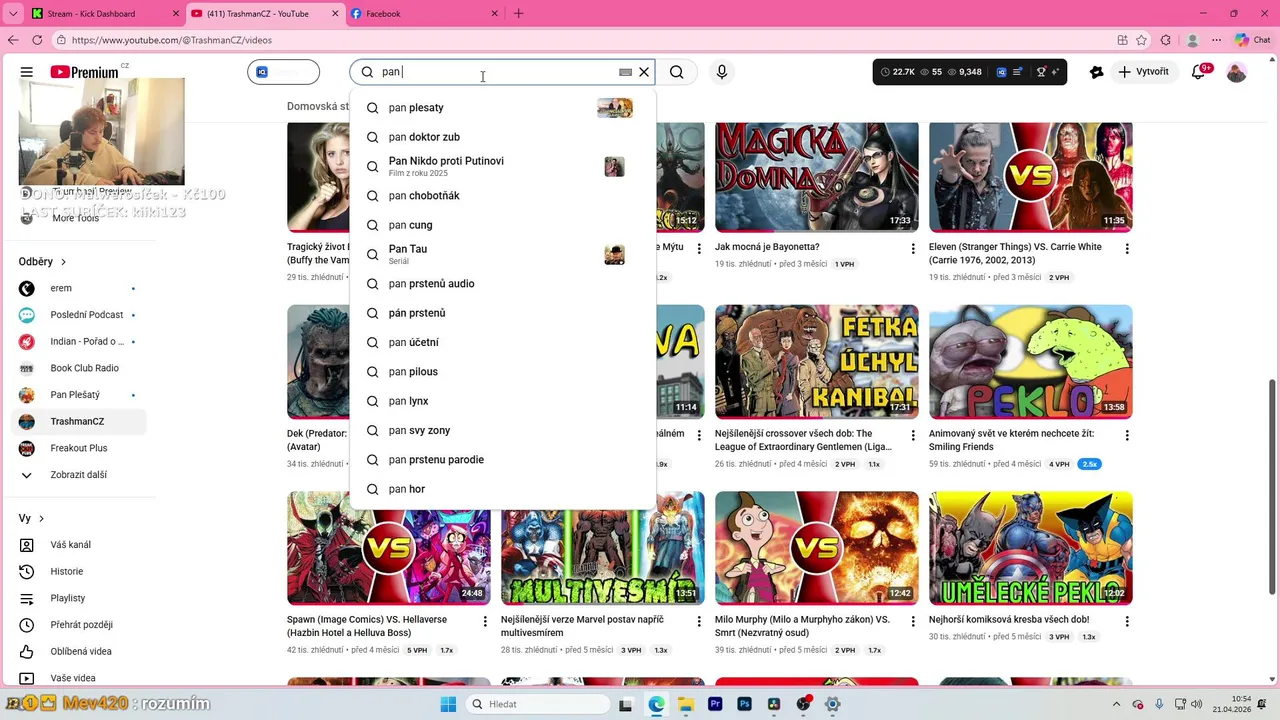Choose suggestion "pan účetní"
1280x720 pixels.
click(x=502, y=342)
